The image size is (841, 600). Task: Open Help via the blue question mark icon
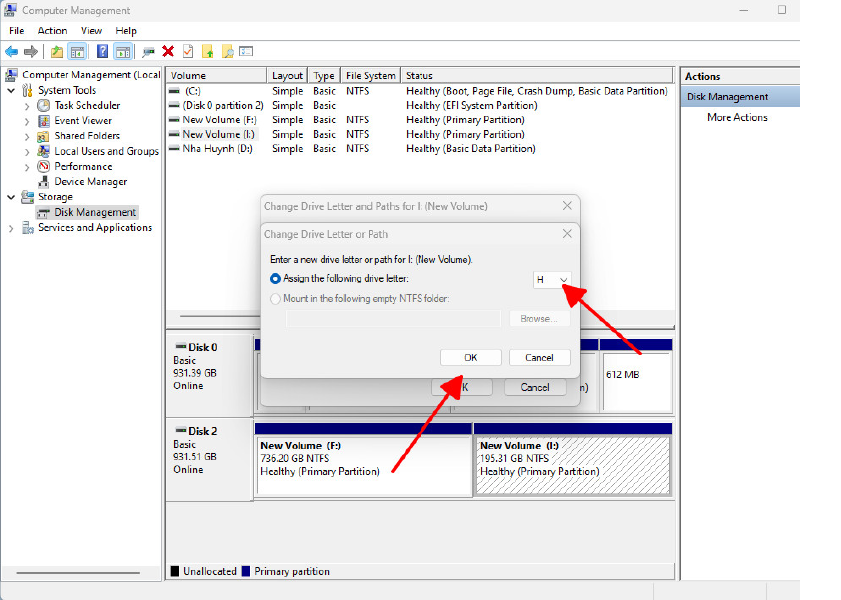pyautogui.click(x=102, y=51)
